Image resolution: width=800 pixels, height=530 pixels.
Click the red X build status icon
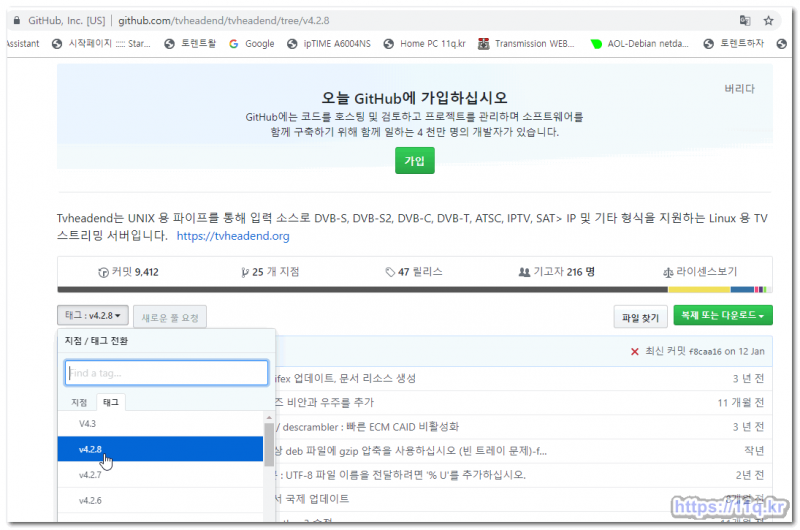coord(635,351)
